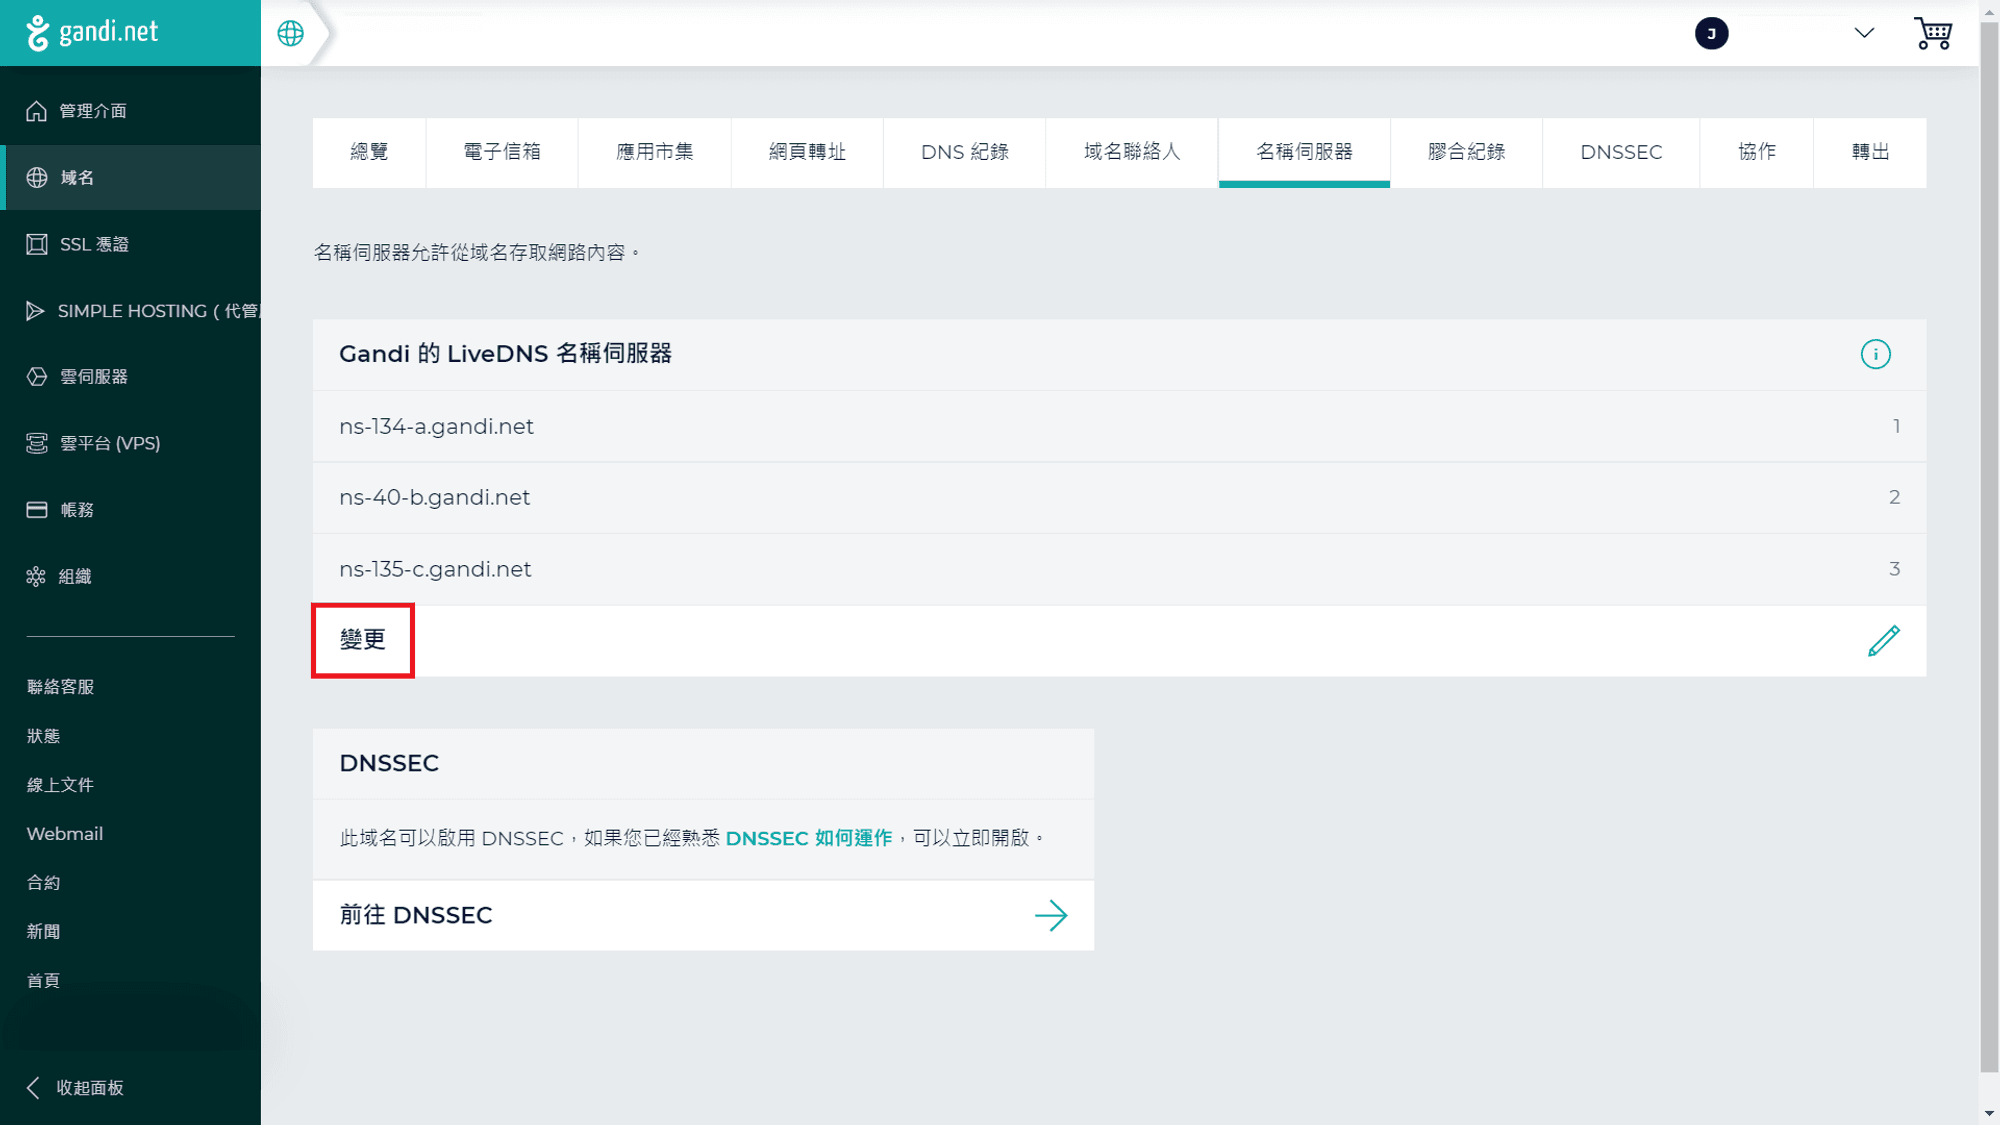Click the globe breadcrumb icon
Screen dimensions: 2000x1125
point(290,33)
